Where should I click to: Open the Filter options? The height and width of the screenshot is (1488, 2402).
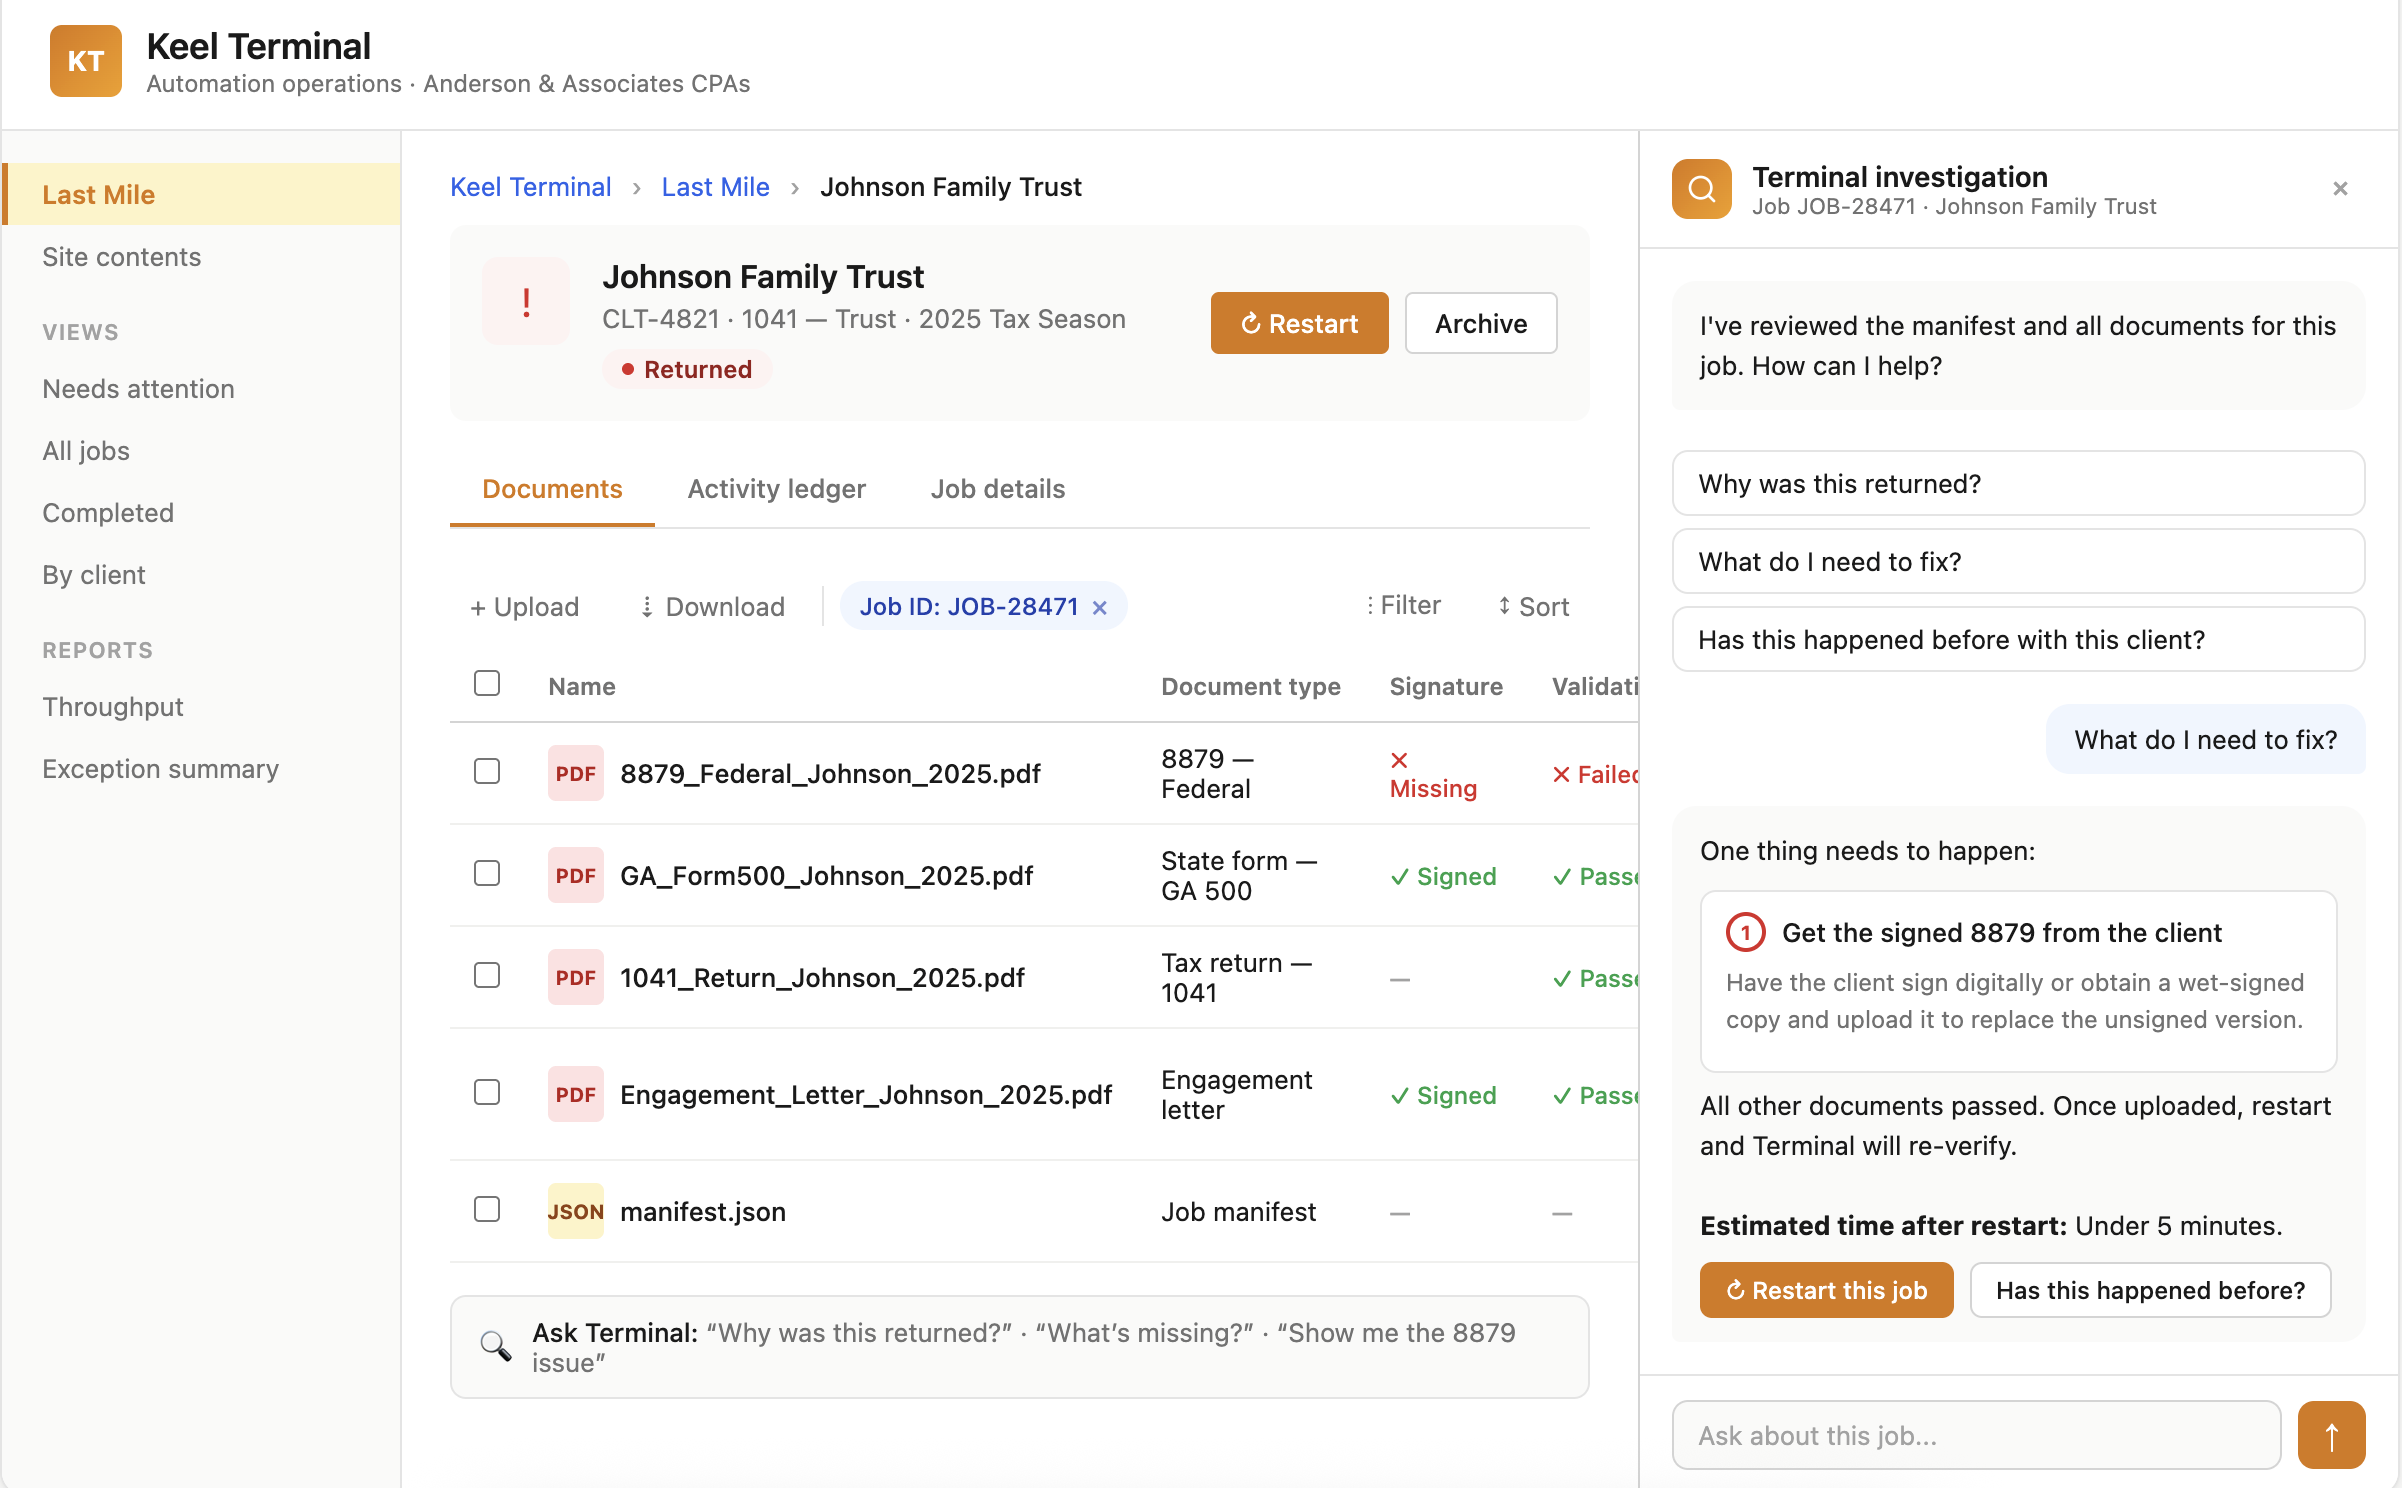pos(1403,606)
